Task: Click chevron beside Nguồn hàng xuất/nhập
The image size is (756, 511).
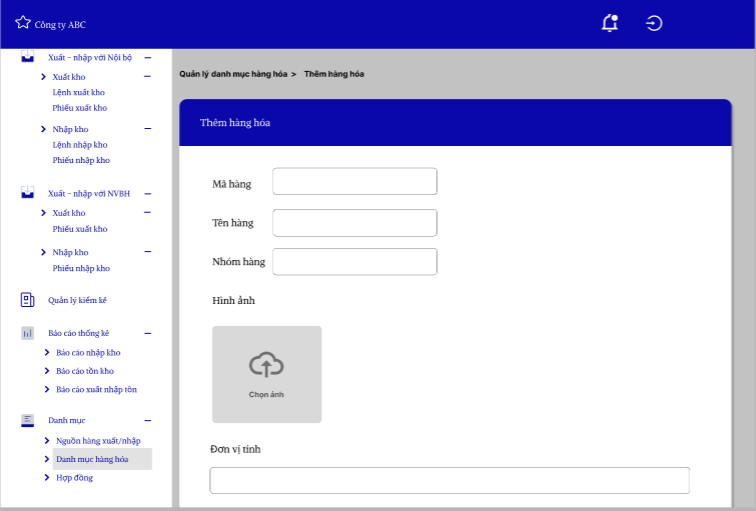Action: pyautogui.click(x=47, y=441)
